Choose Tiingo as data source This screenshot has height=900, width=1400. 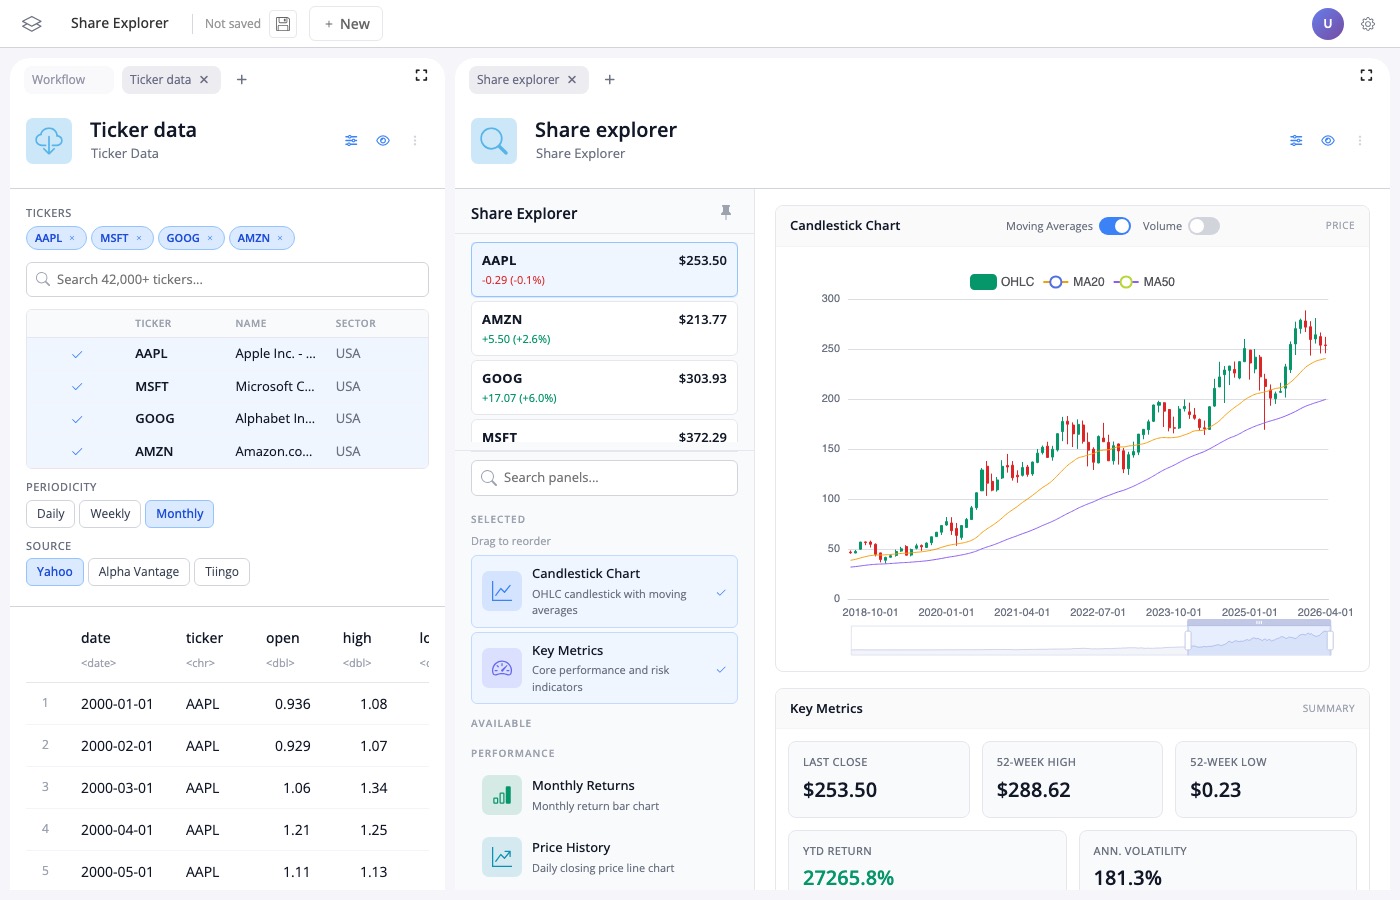(222, 572)
